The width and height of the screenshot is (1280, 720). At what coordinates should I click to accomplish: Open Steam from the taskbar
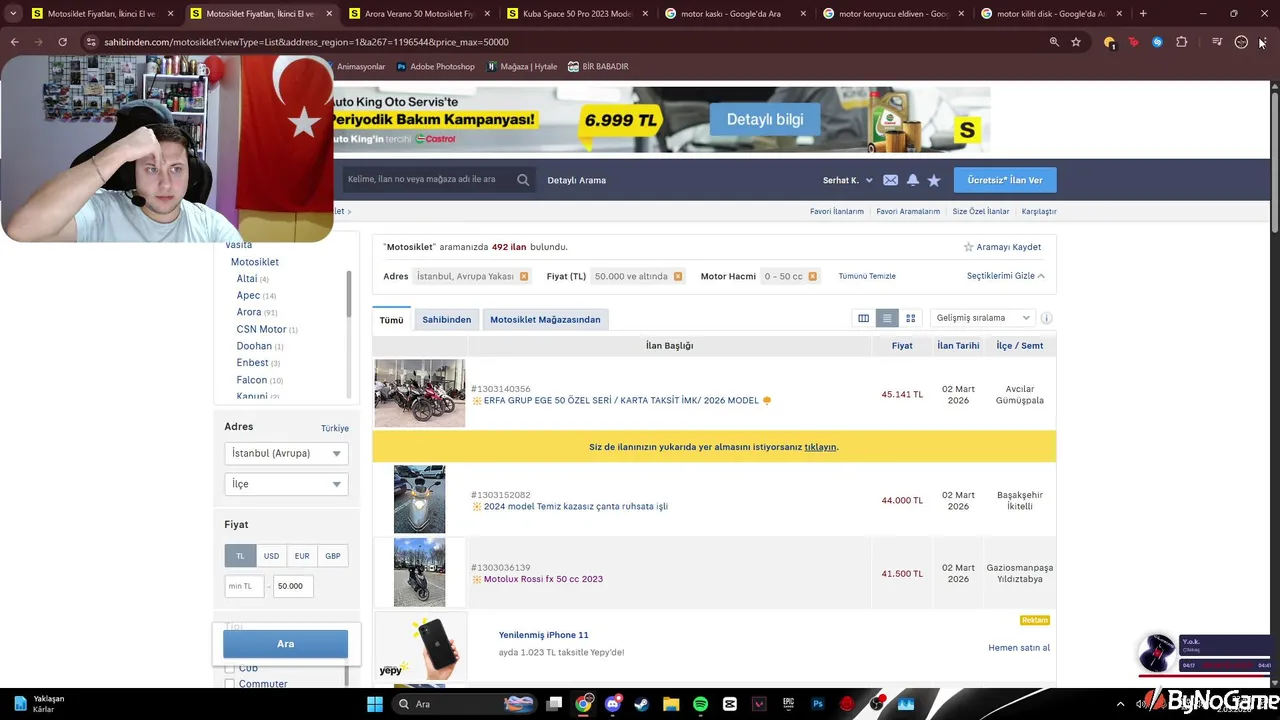(x=641, y=704)
